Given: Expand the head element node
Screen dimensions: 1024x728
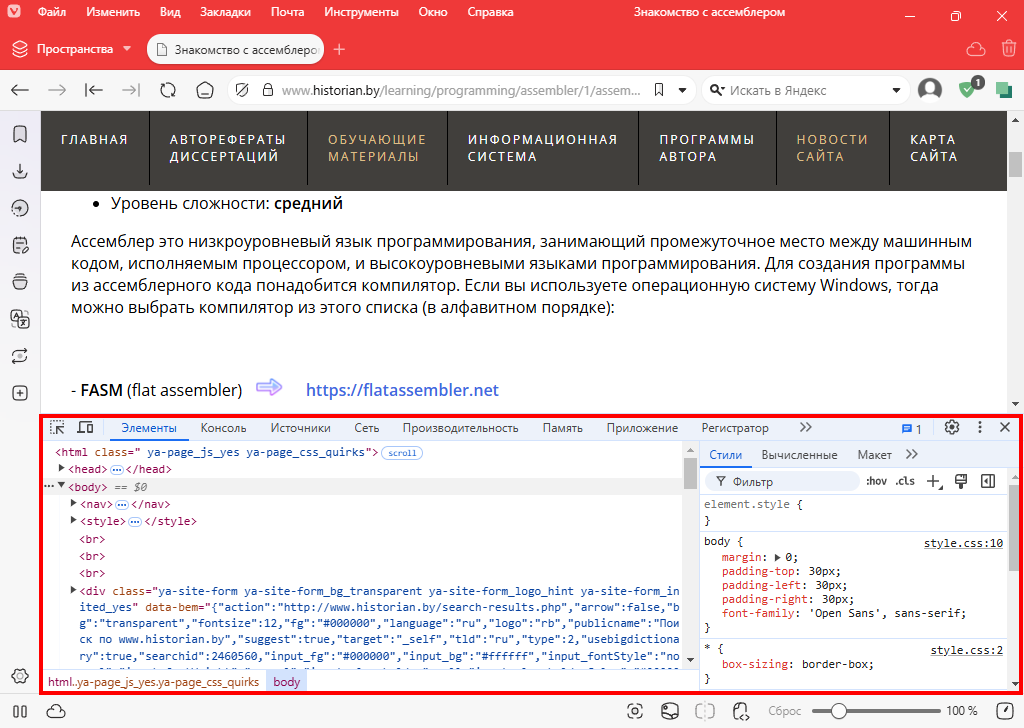Looking at the screenshot, I should (63, 469).
